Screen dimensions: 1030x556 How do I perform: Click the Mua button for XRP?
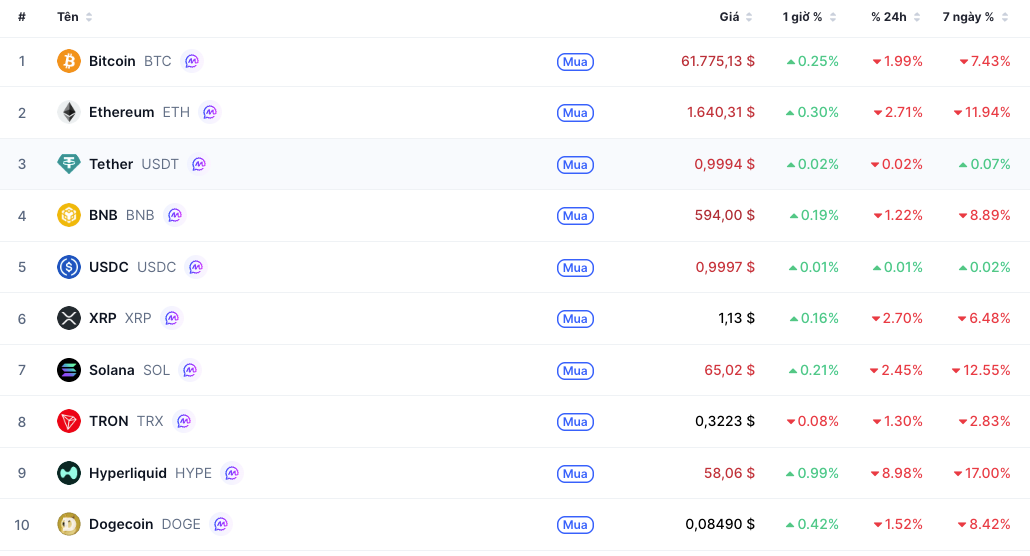coord(575,319)
